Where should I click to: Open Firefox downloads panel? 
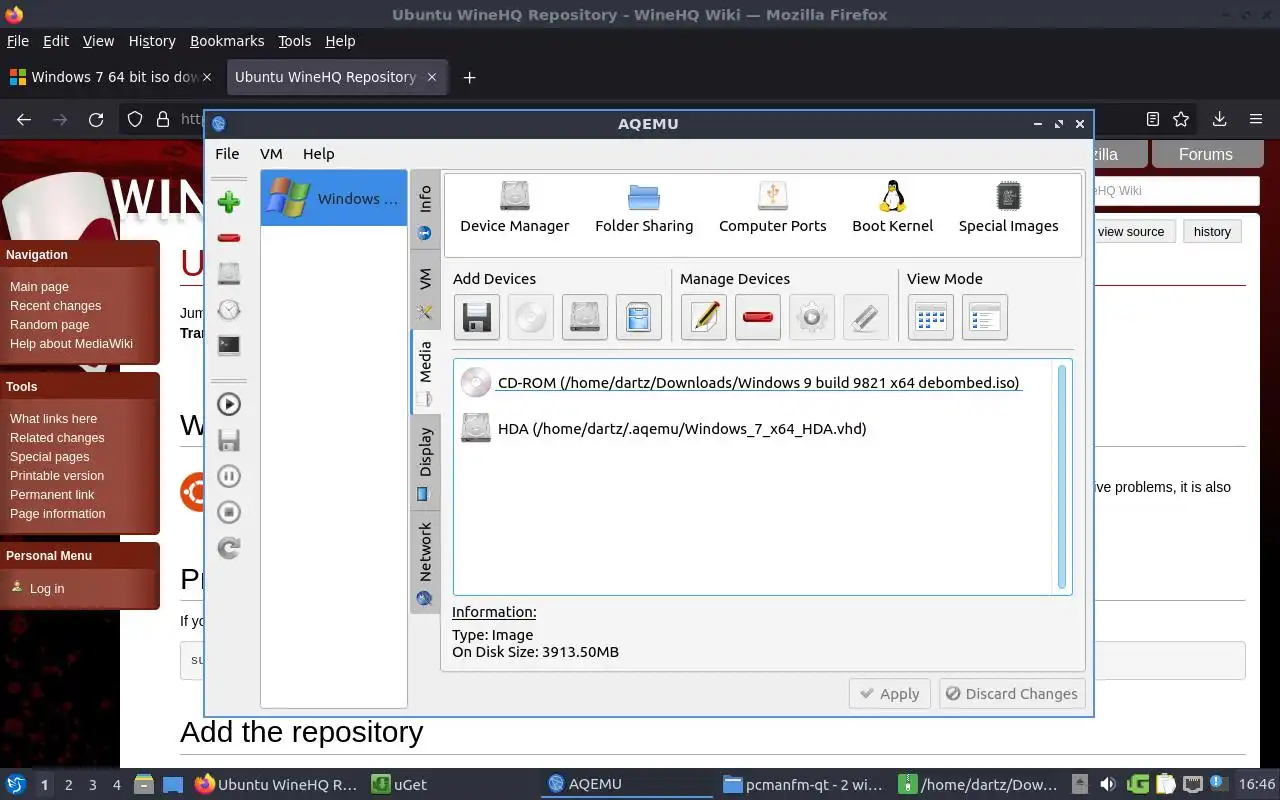coord(1219,119)
